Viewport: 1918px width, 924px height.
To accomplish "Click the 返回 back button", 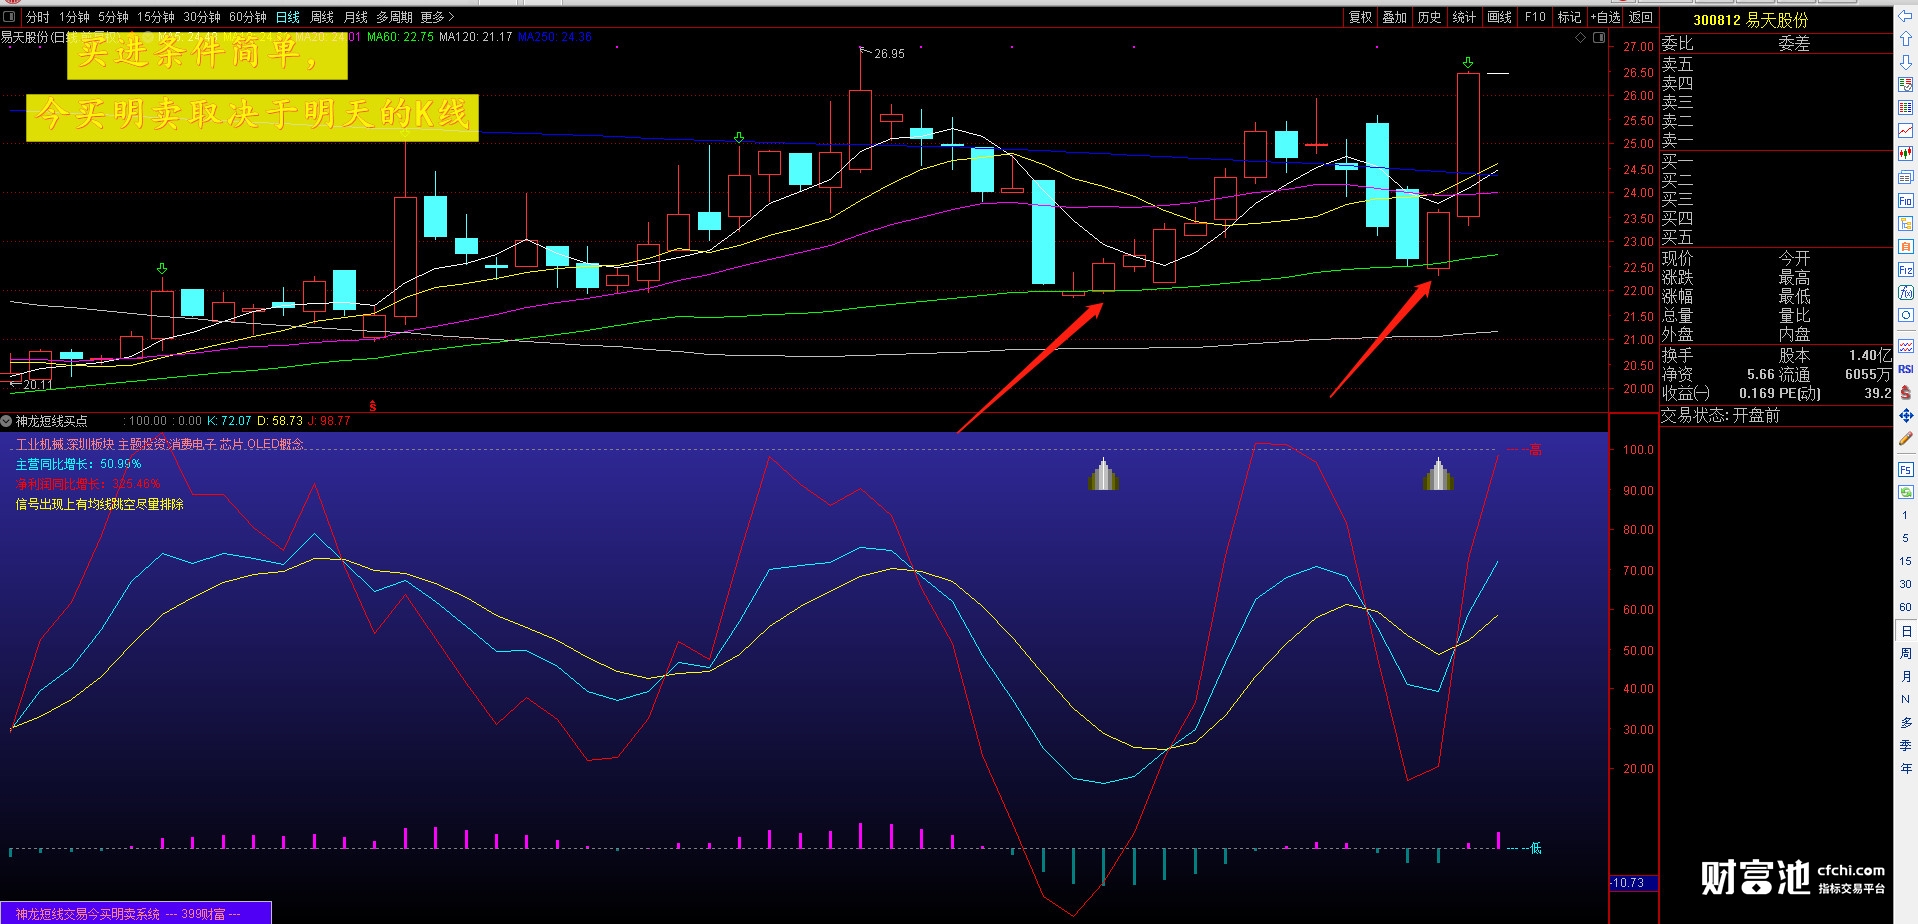I will [1641, 17].
